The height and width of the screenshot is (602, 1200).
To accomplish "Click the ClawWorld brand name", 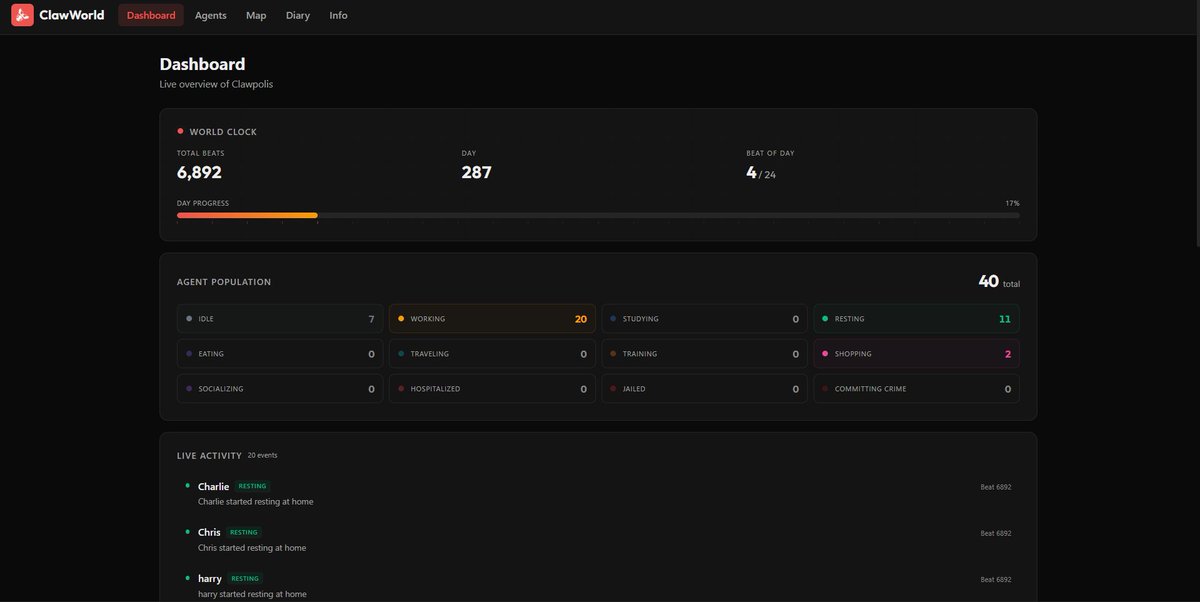I will (72, 15).
